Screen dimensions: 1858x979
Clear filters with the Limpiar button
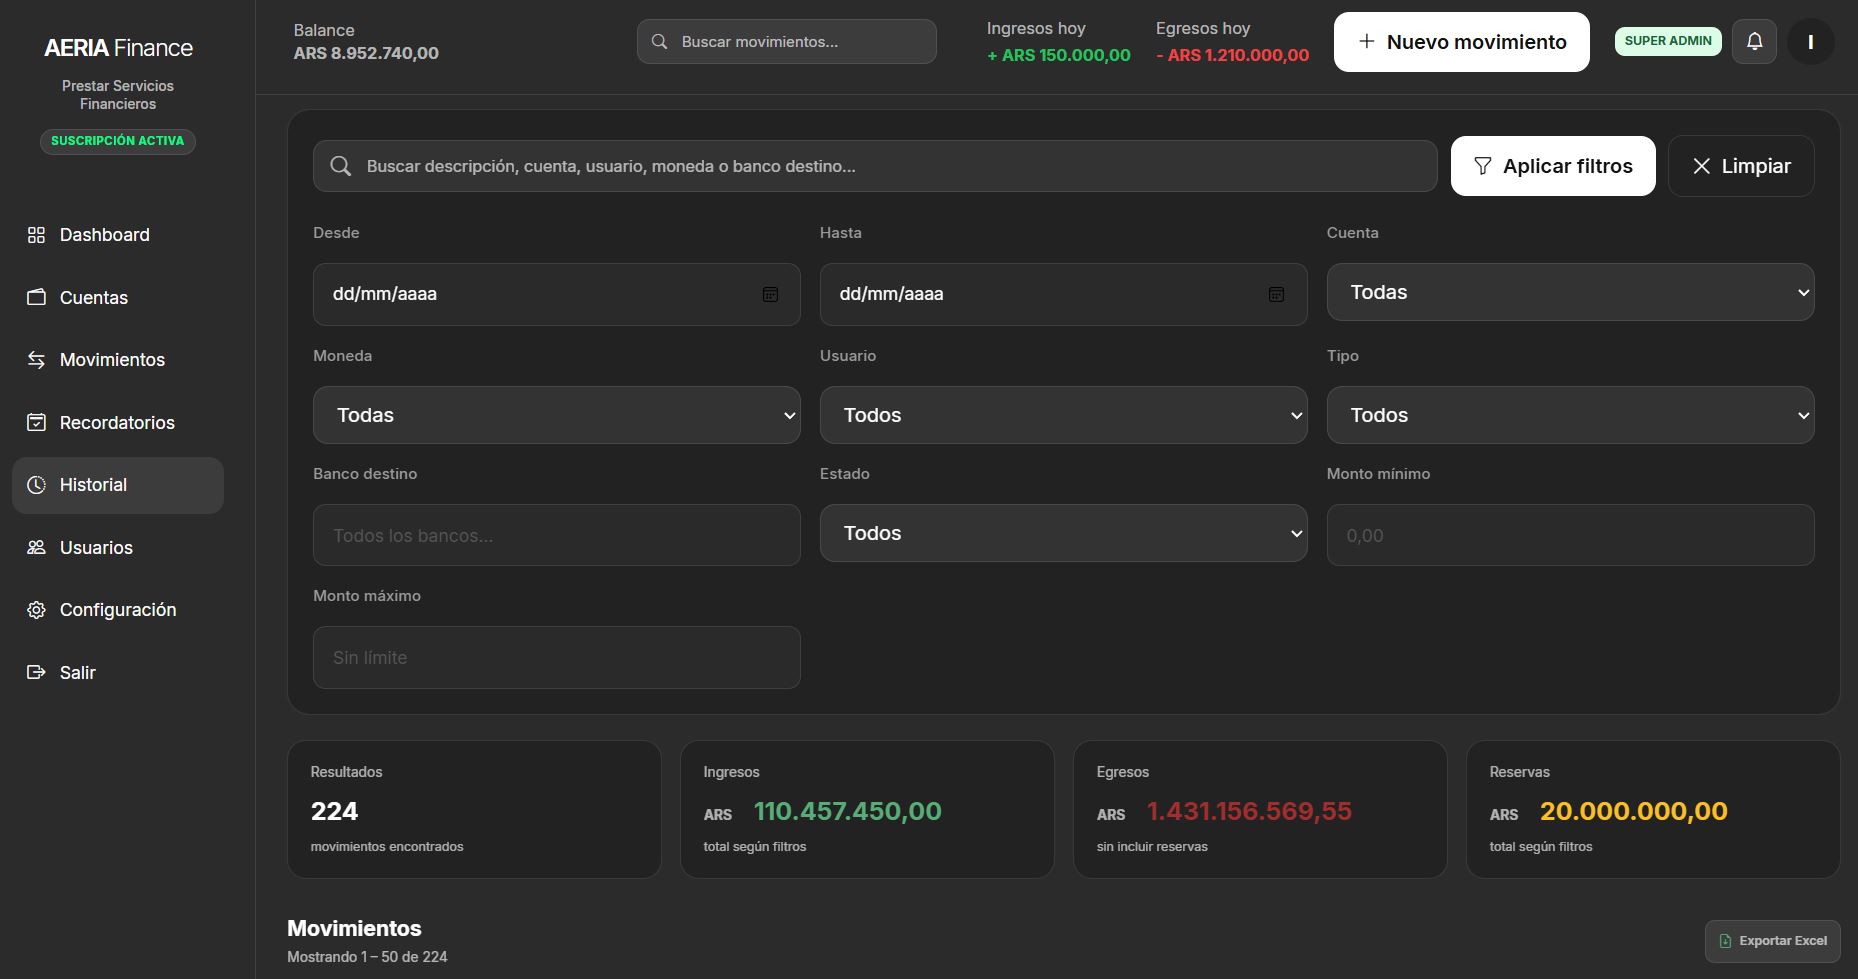click(x=1741, y=166)
